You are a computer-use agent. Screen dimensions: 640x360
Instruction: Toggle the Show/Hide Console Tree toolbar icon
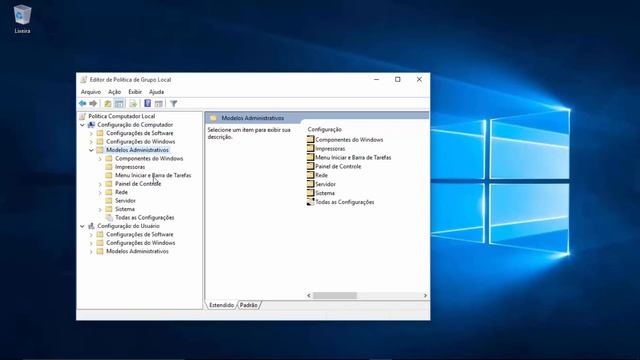[x=119, y=104]
